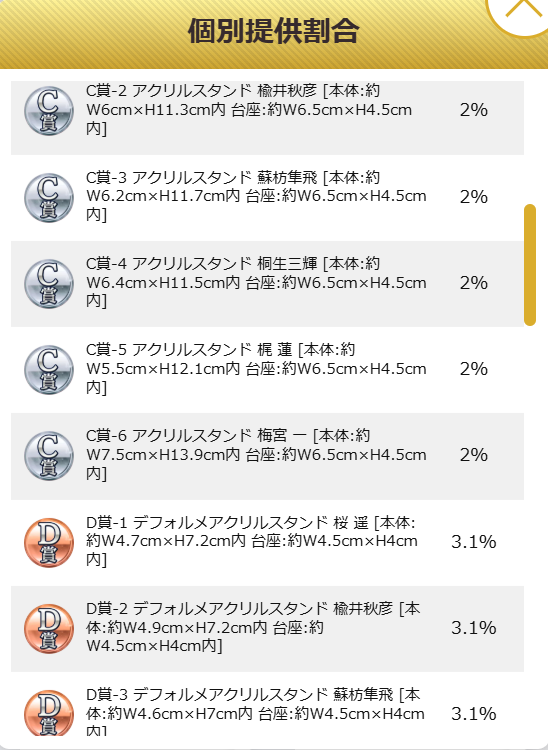The height and width of the screenshot is (750, 548).
Task: Click the D賞 bronze badge for D賞-1 桜 遥
Action: [x=49, y=542]
